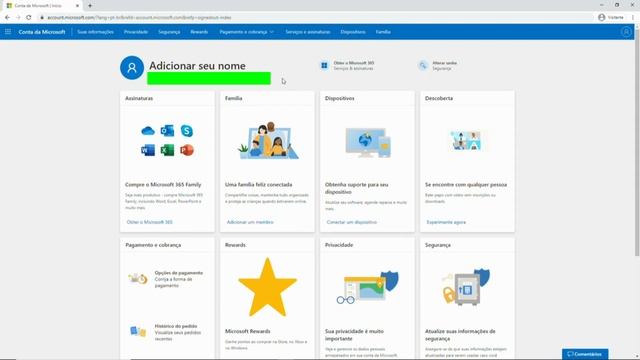This screenshot has width=640, height=360.
Task: Click Família card title
Action: click(233, 98)
